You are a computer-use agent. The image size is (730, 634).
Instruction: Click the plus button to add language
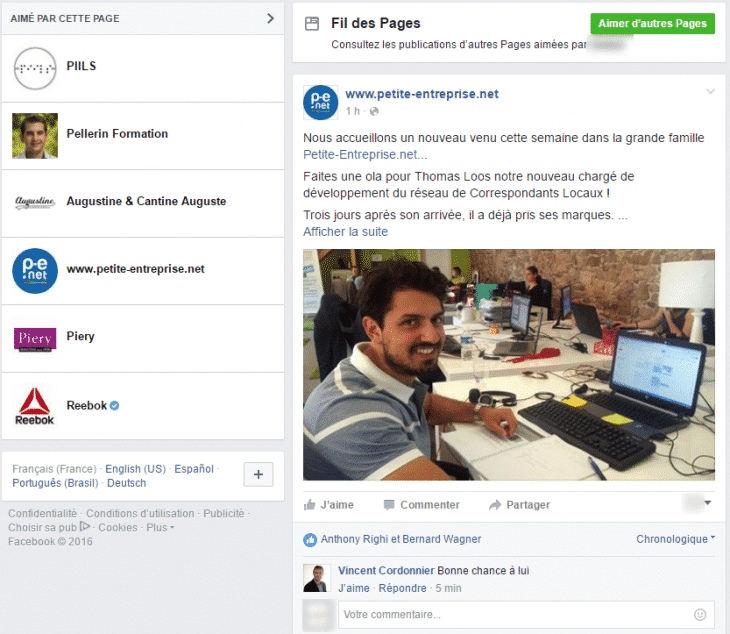(257, 475)
